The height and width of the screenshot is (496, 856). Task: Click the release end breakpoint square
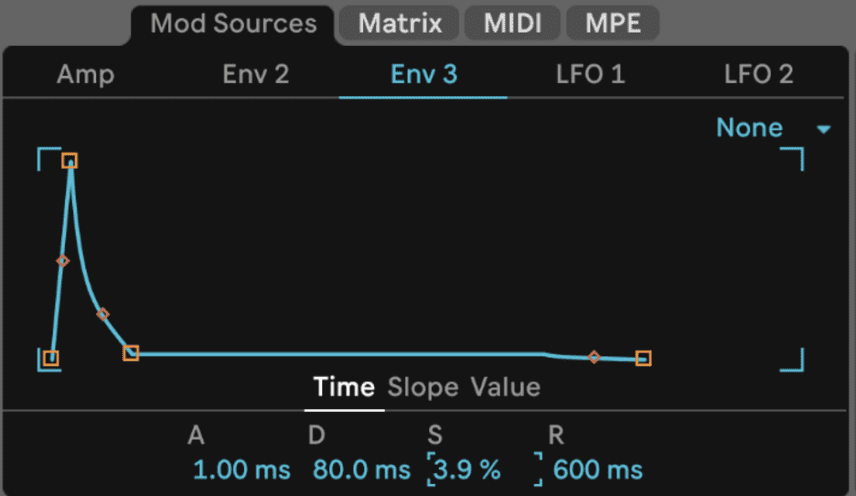(644, 358)
